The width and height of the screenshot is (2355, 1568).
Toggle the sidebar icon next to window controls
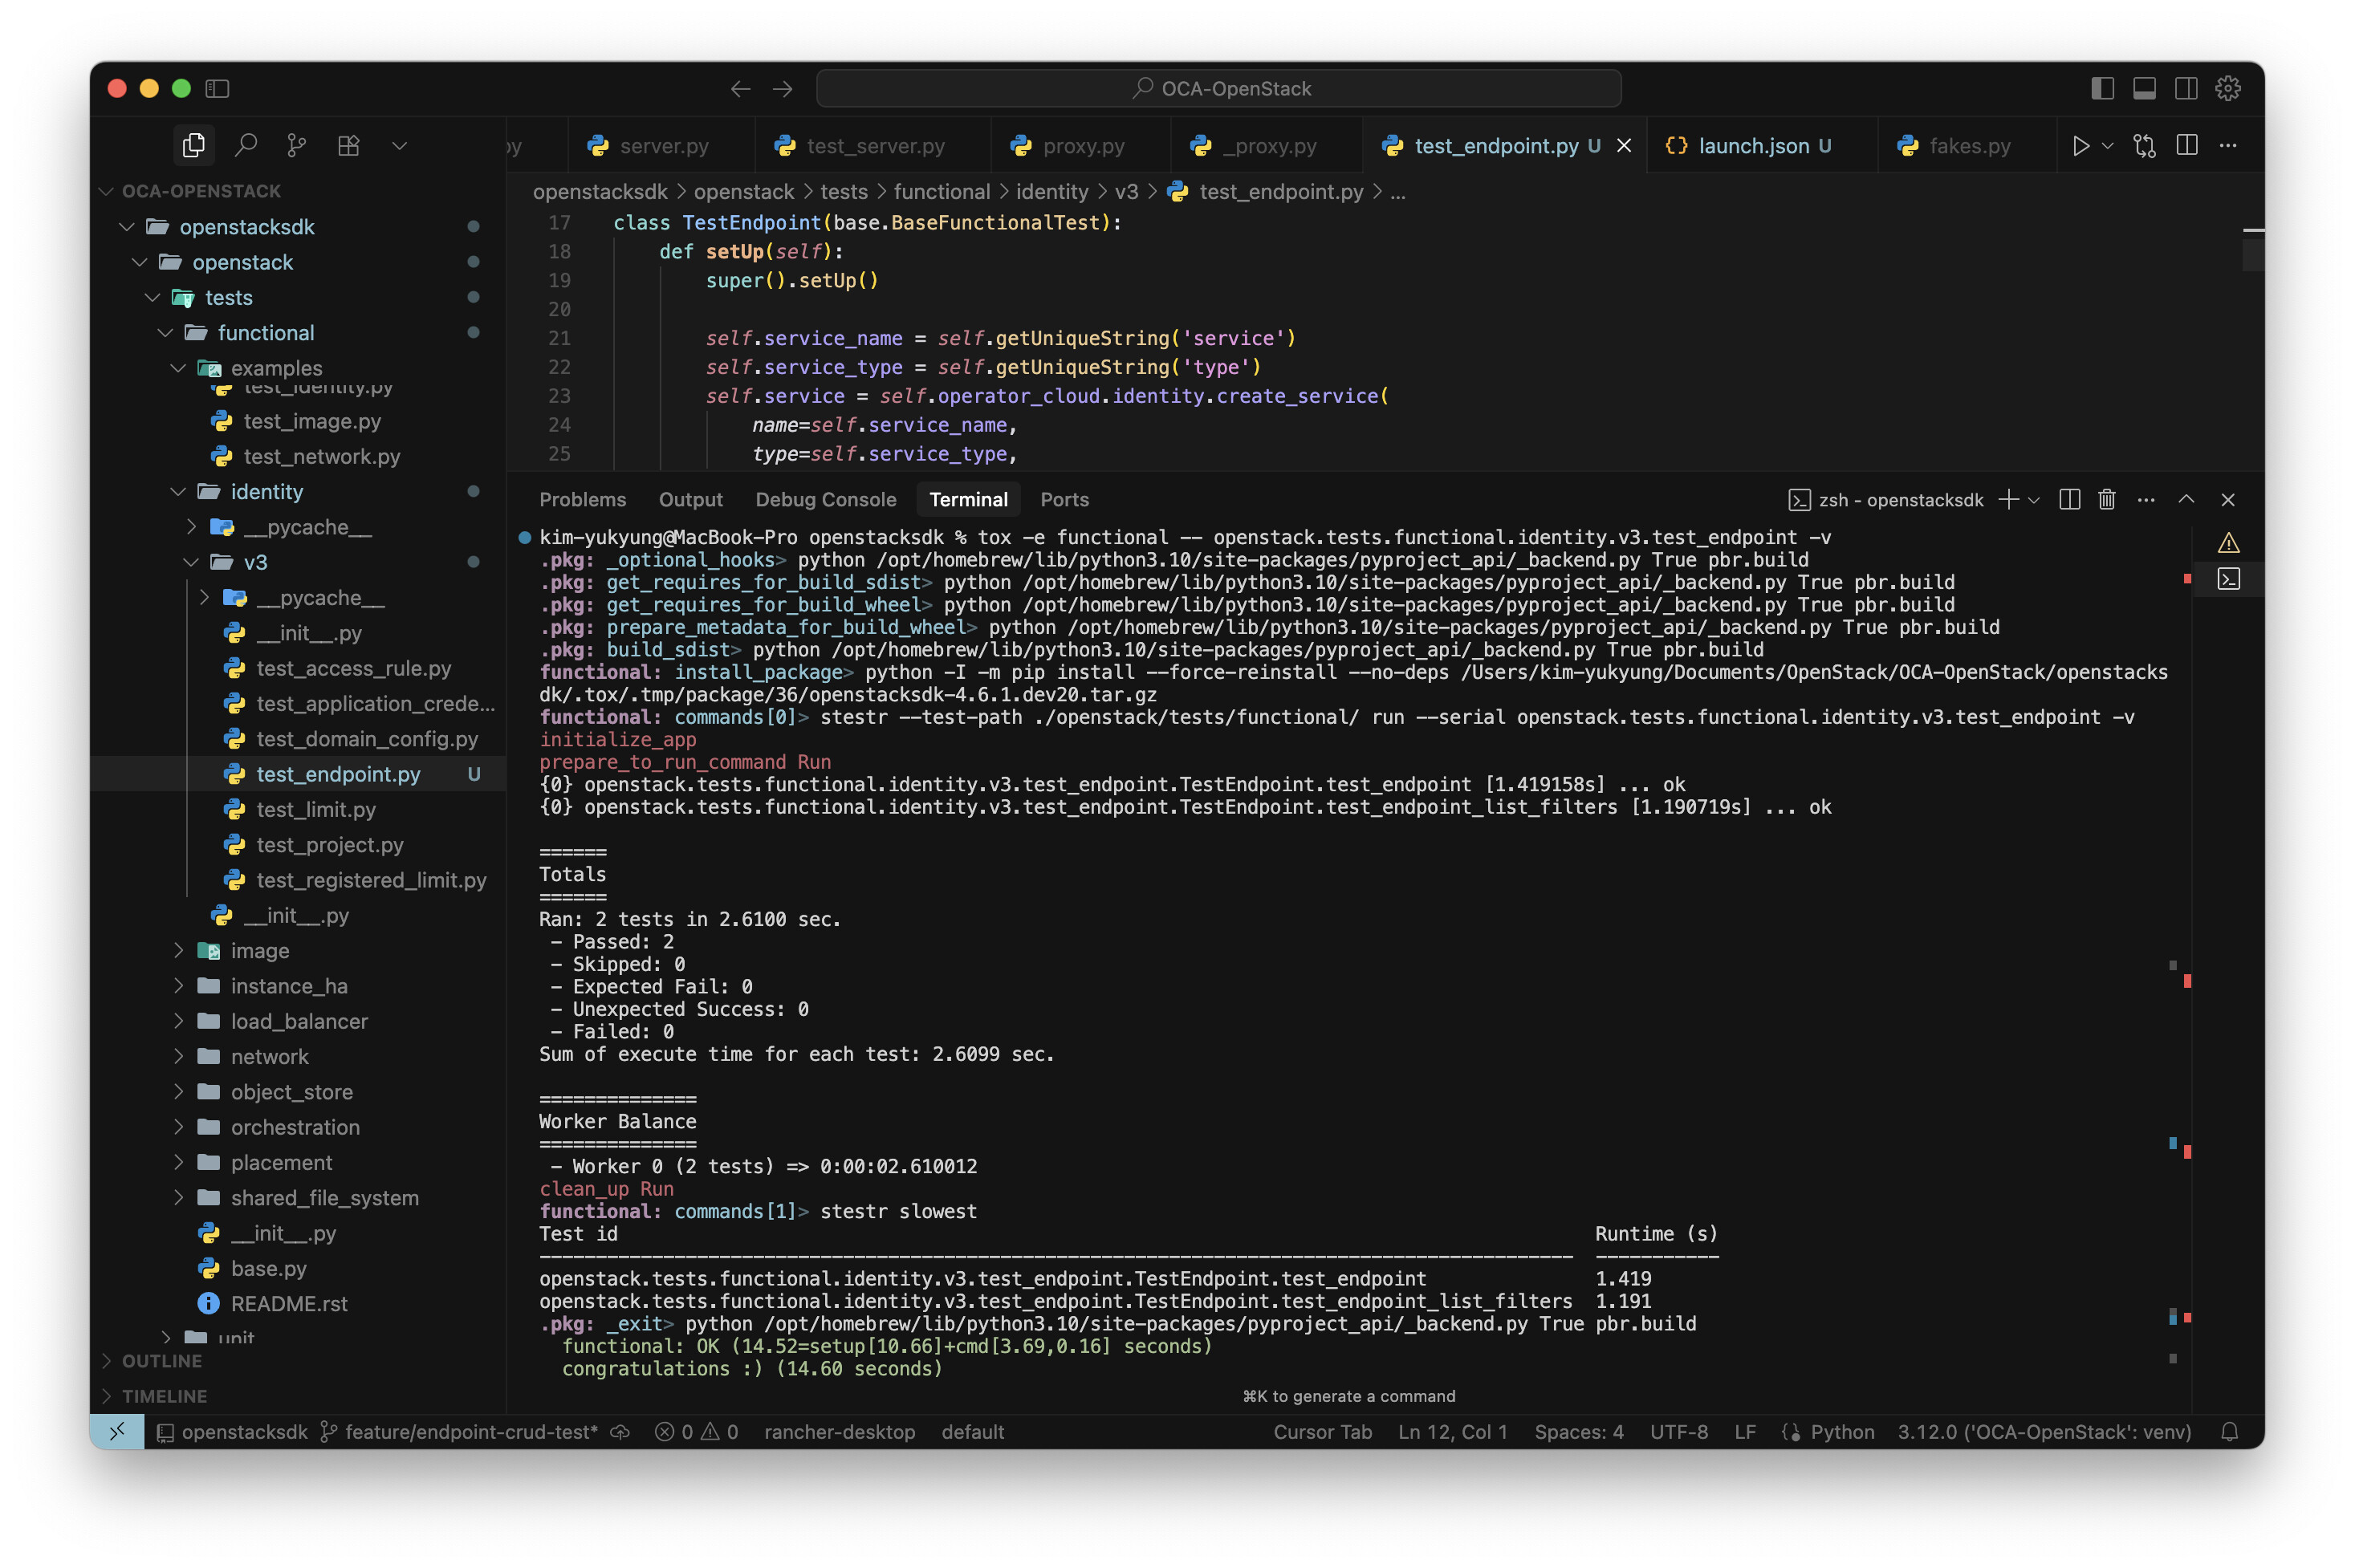(217, 89)
